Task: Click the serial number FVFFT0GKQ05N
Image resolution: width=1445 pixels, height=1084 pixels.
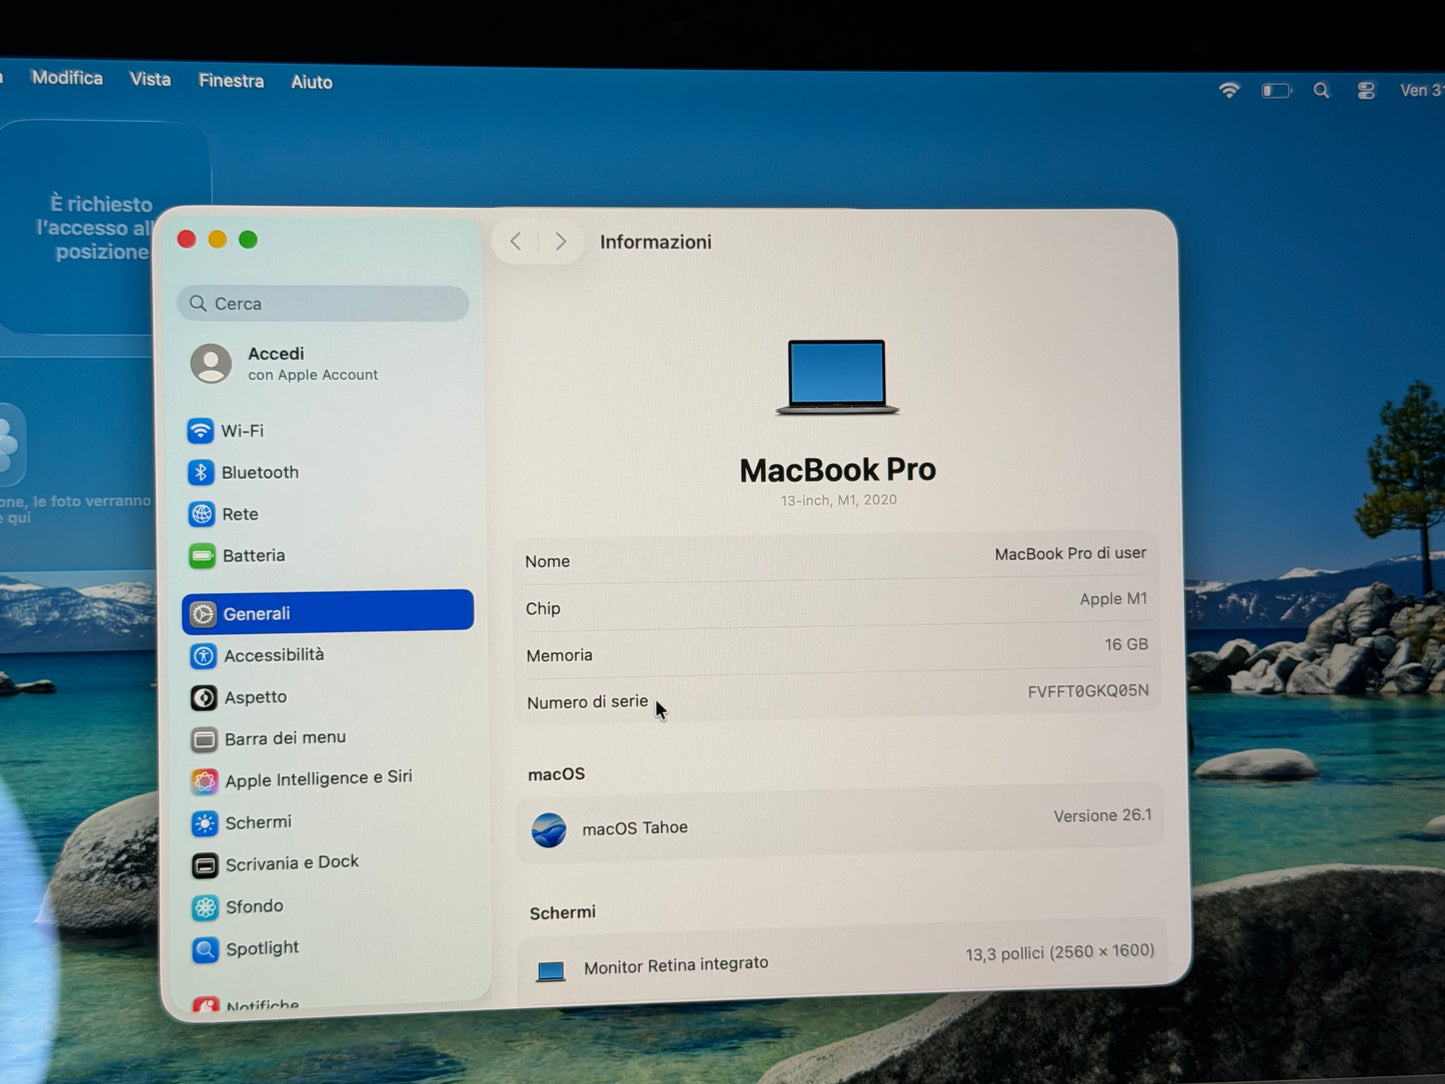Action: pyautogui.click(x=1088, y=691)
